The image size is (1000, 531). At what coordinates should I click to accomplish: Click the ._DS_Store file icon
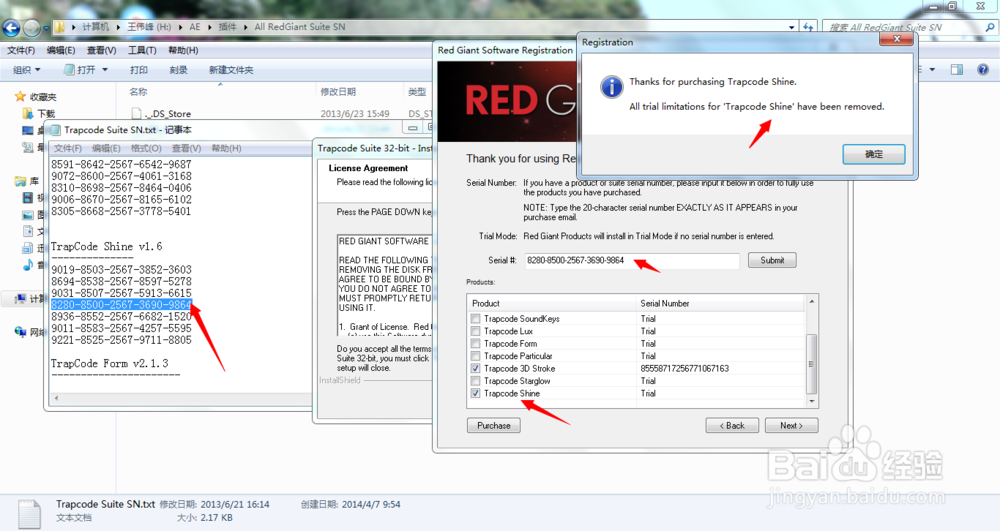[x=136, y=113]
